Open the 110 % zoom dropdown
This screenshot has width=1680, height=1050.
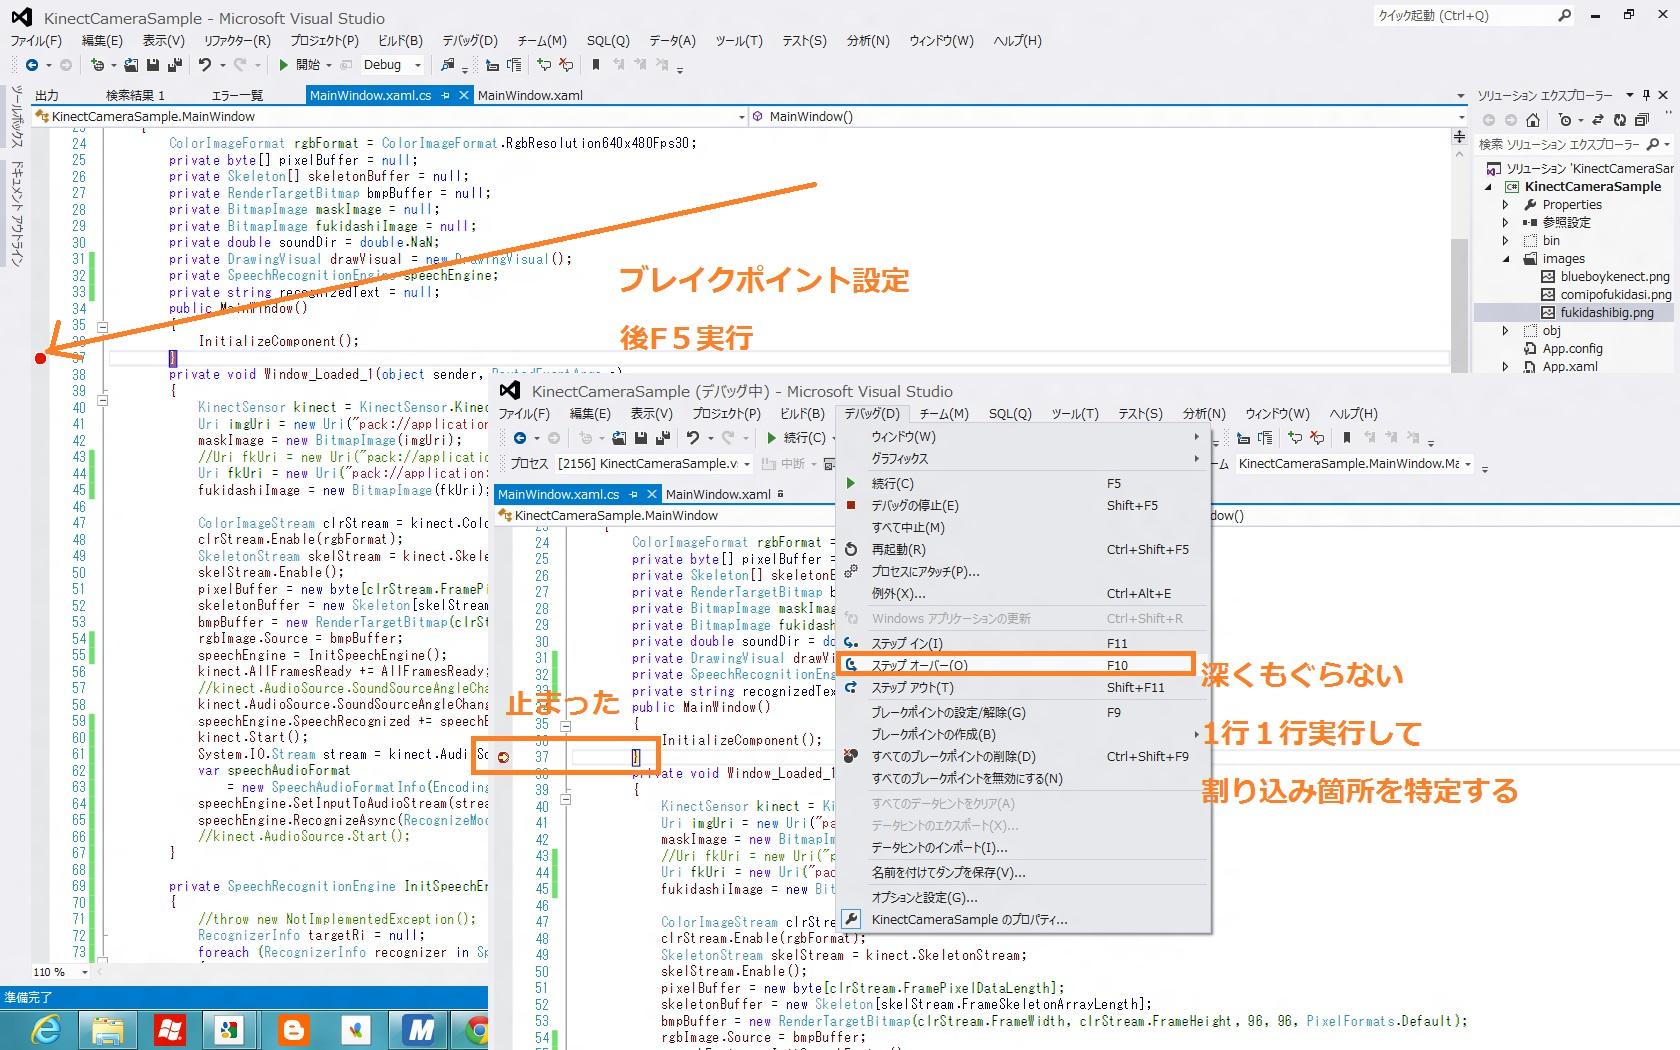click(60, 972)
